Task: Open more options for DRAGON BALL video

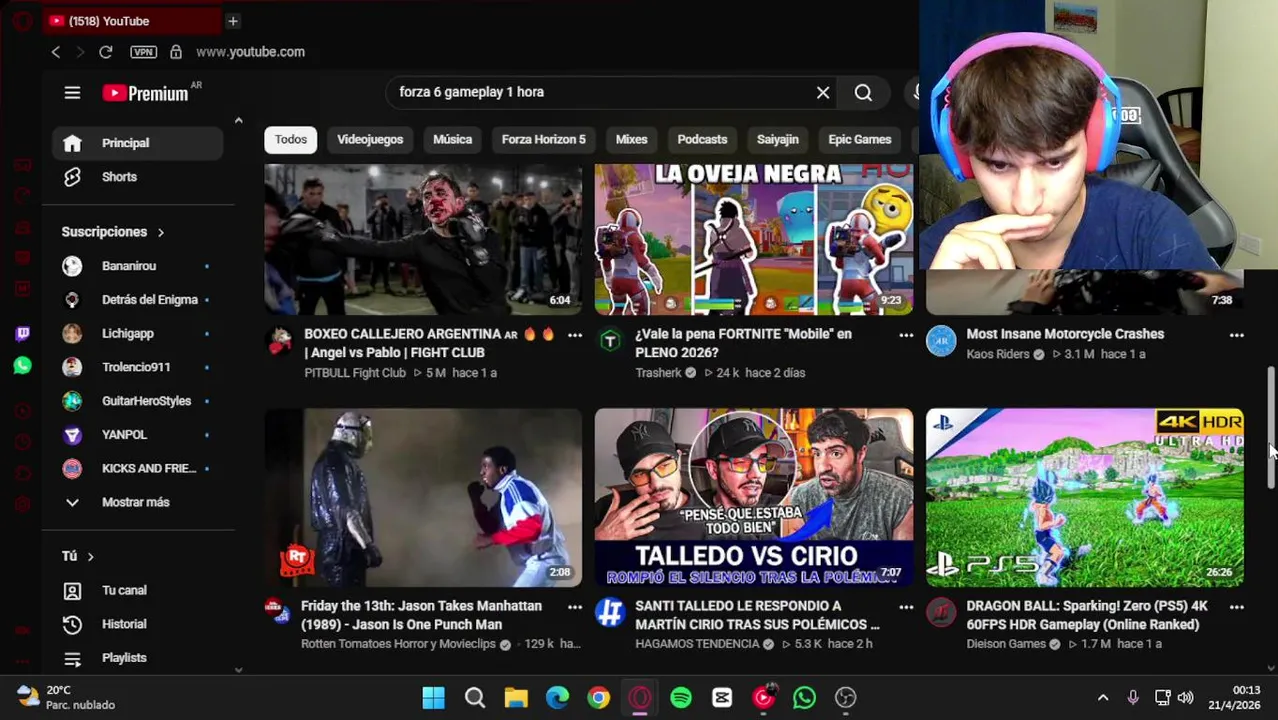Action: point(1237,607)
